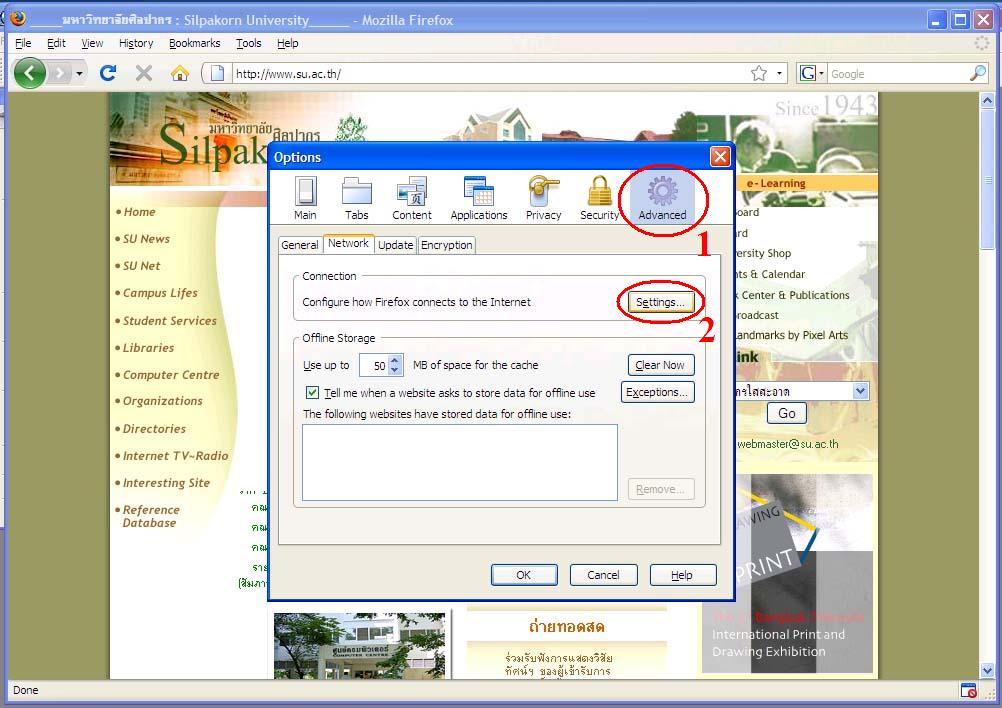The height and width of the screenshot is (708, 1002).
Task: Open the View menu
Action: tap(92, 43)
